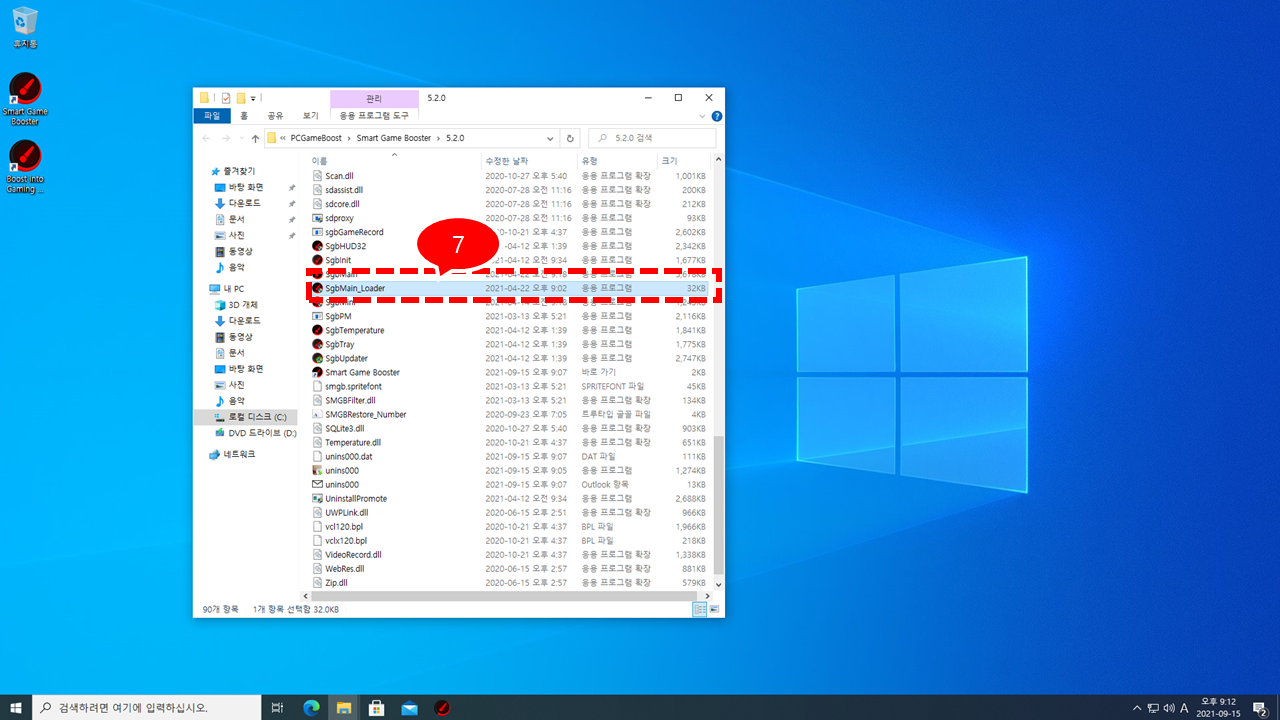Open the 응용 프로그램 도구 tab

coord(374,116)
